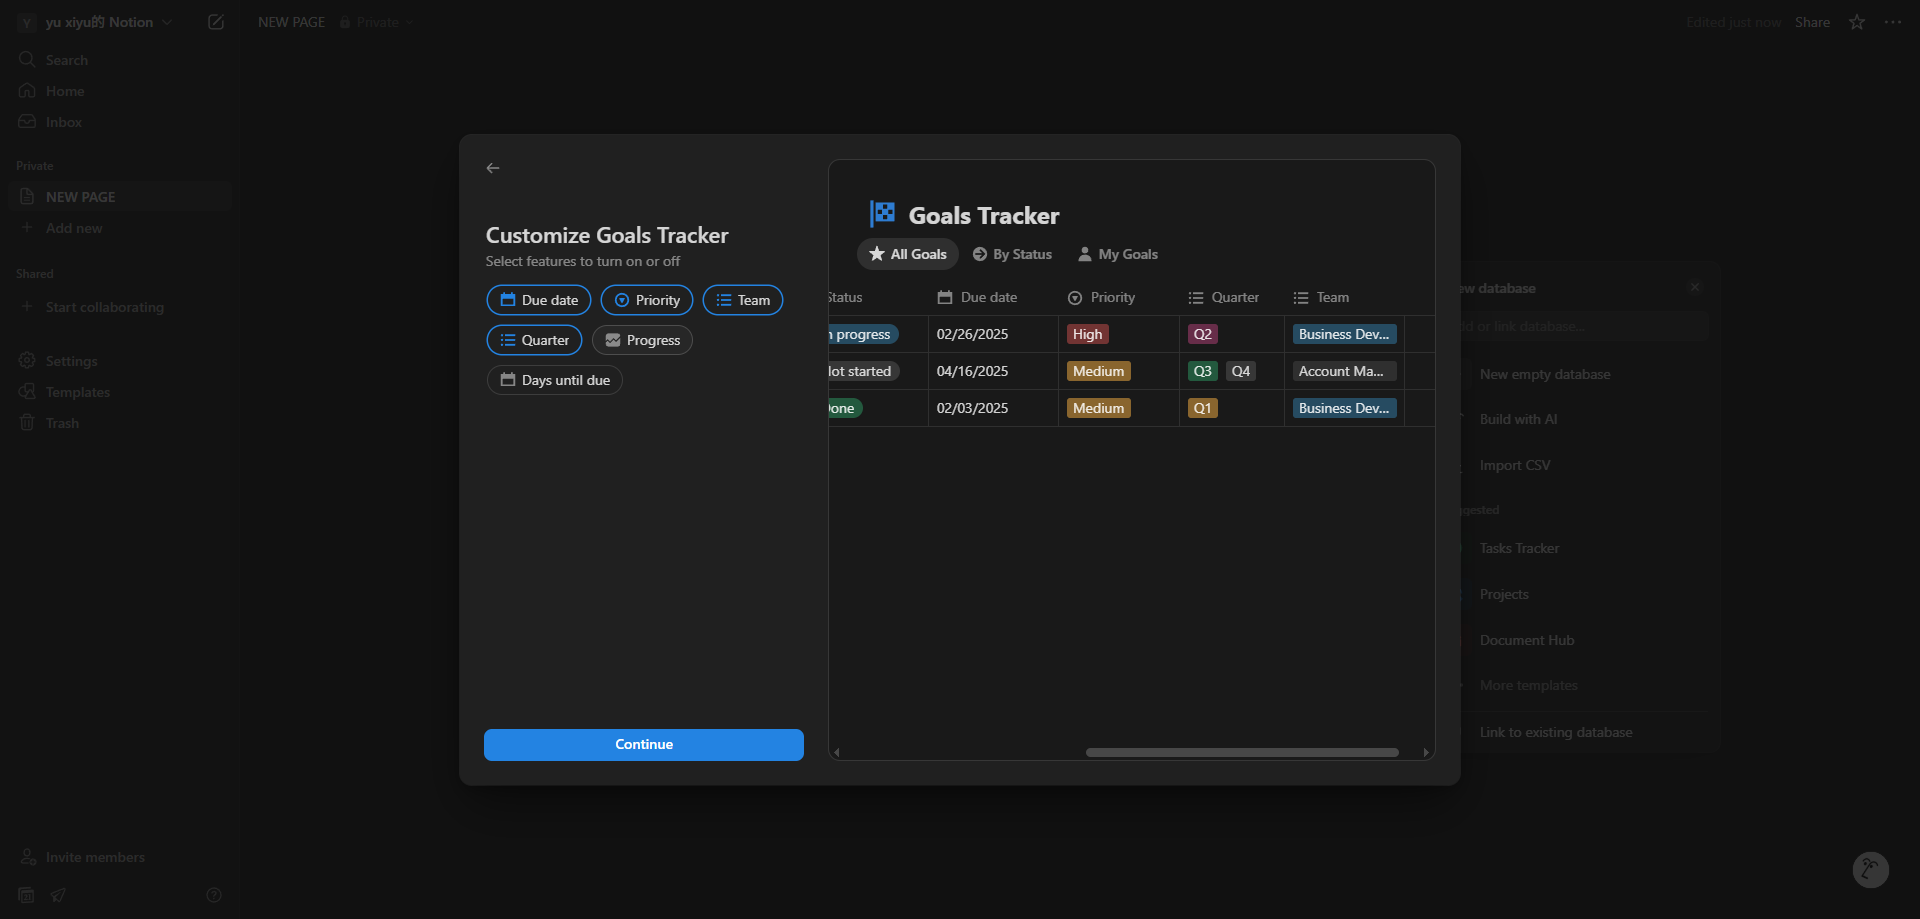Click the Not started status tag
1920x919 pixels.
point(863,371)
